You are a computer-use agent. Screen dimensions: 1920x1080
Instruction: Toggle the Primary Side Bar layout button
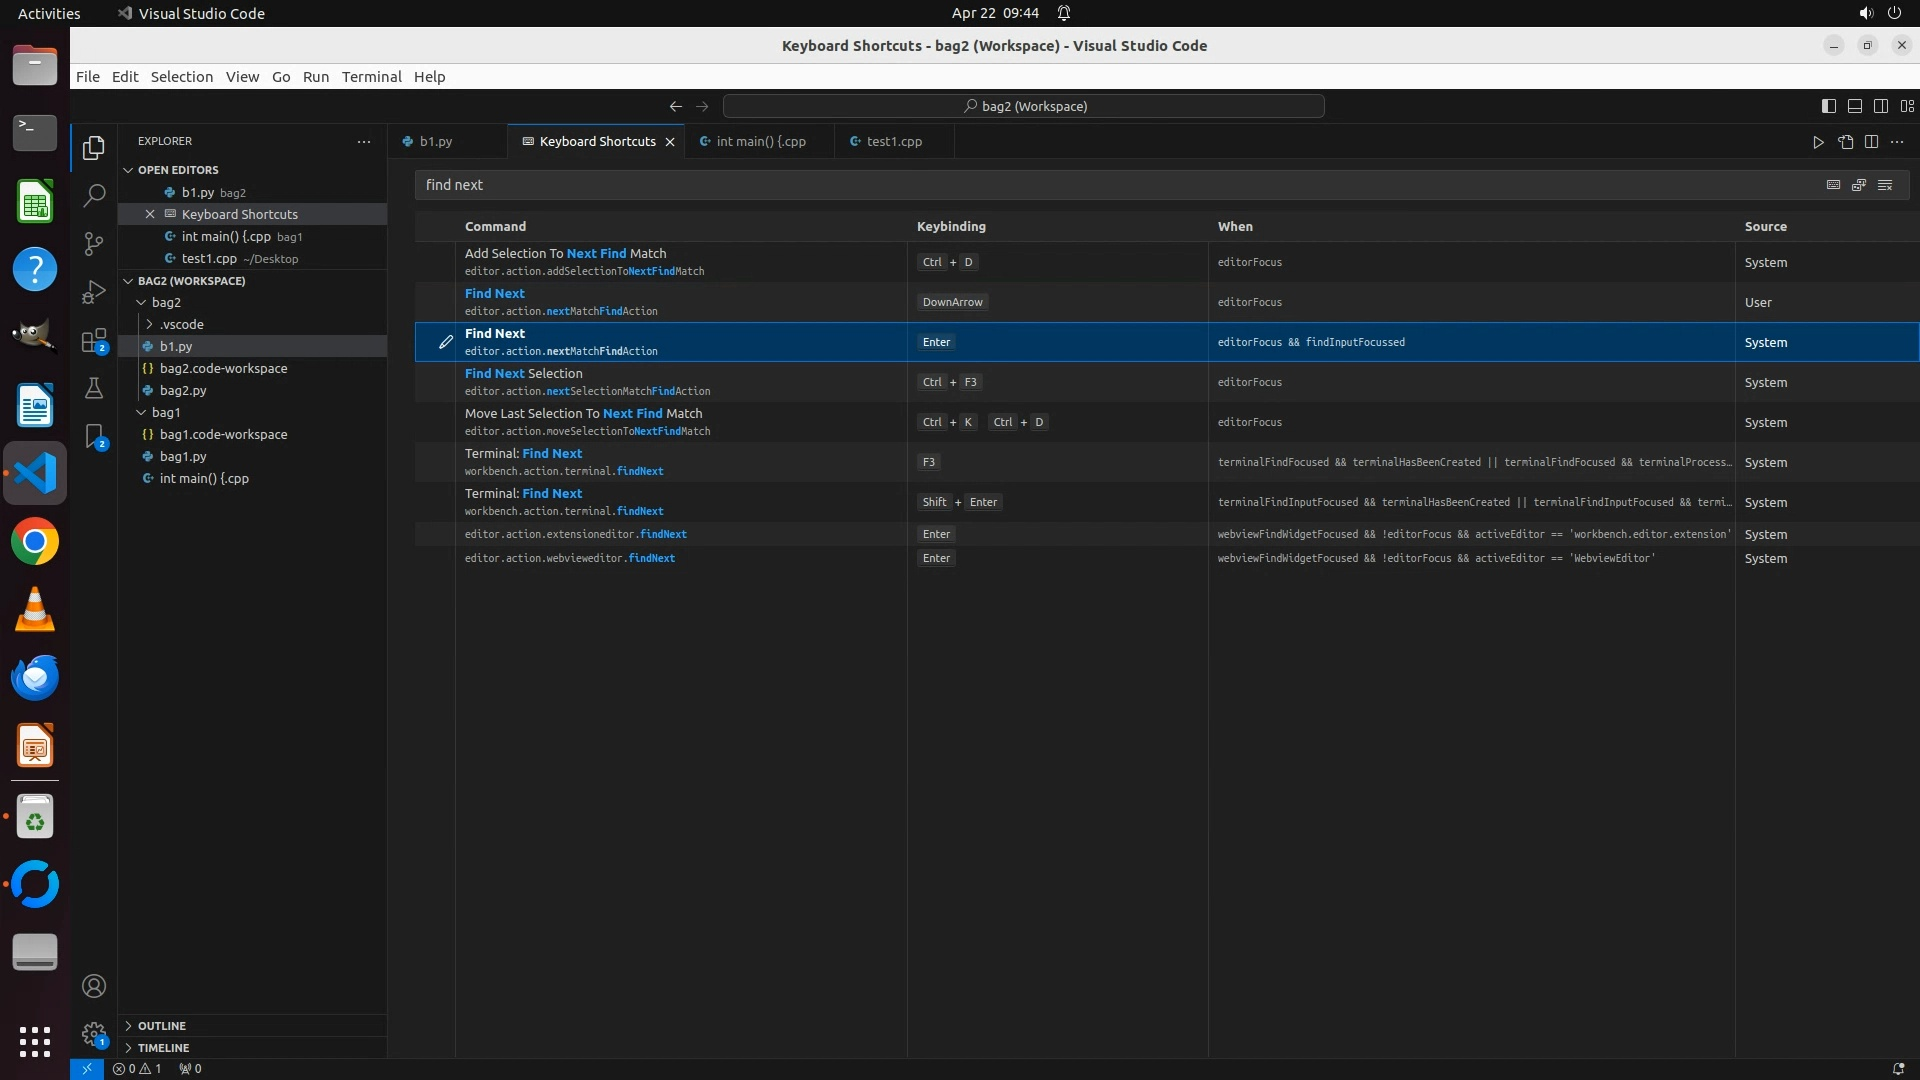click(x=1829, y=106)
